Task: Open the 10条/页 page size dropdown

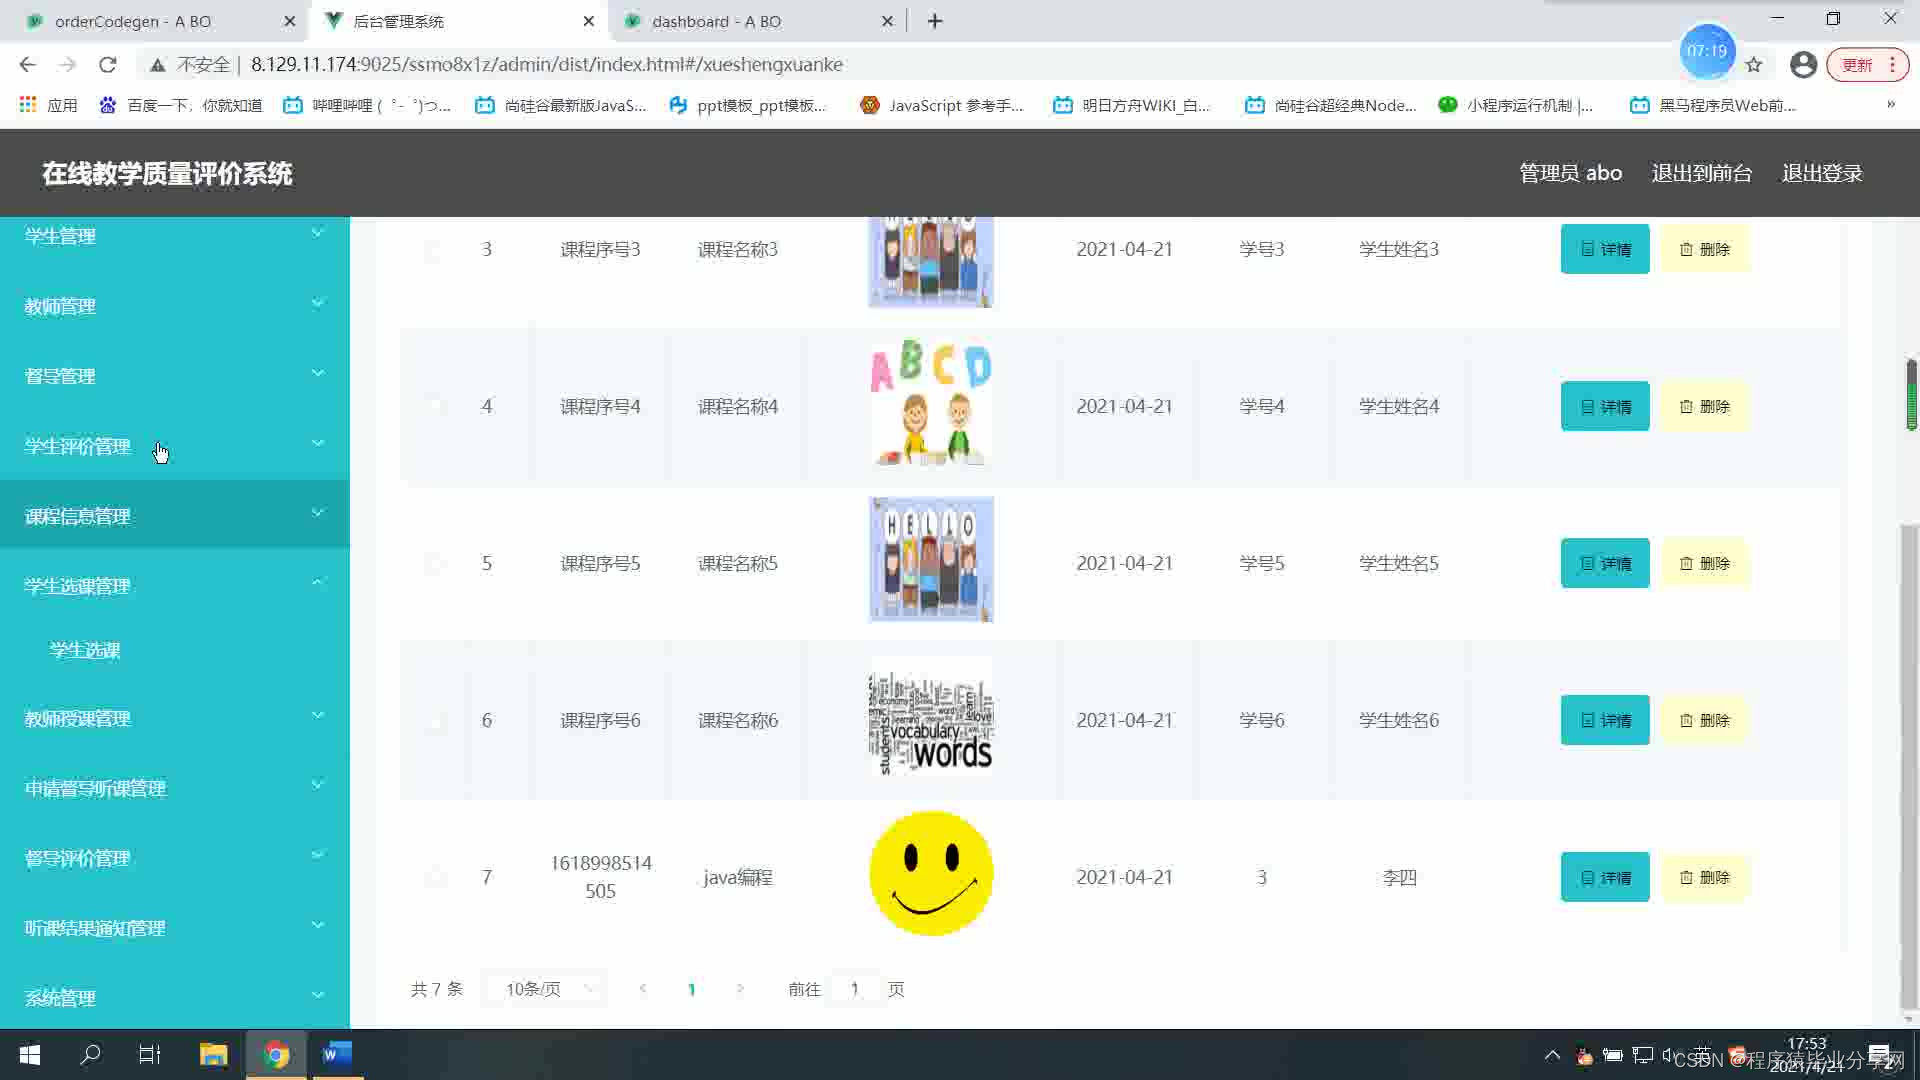Action: (x=546, y=989)
